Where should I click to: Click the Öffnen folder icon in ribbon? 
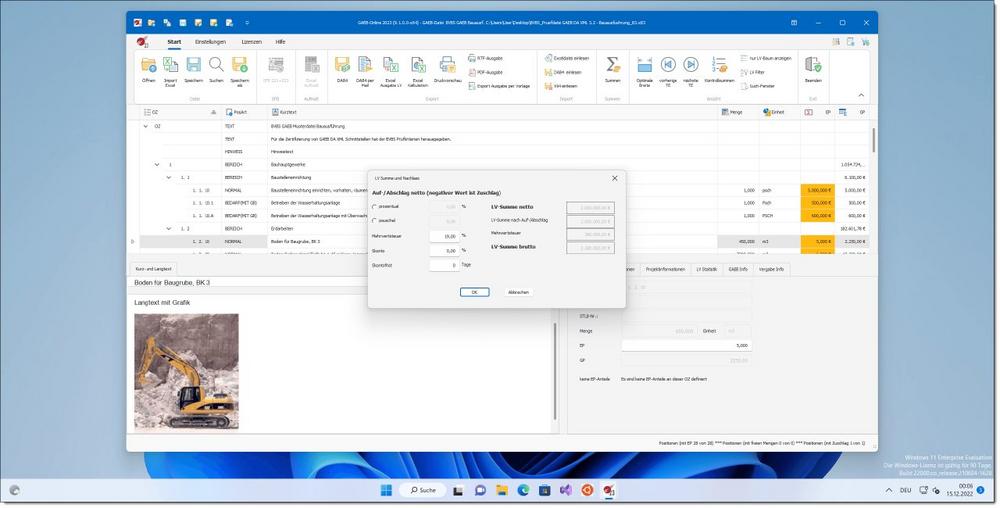click(148, 66)
